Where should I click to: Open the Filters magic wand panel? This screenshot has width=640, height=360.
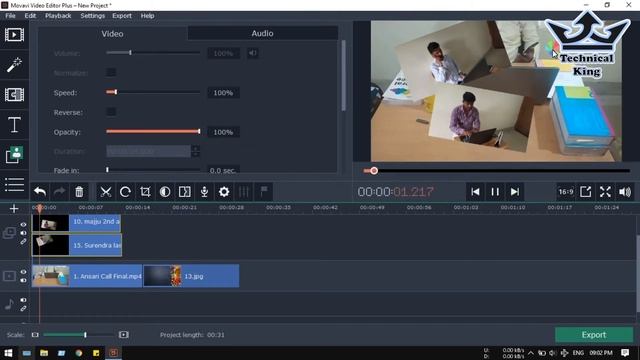(14, 65)
